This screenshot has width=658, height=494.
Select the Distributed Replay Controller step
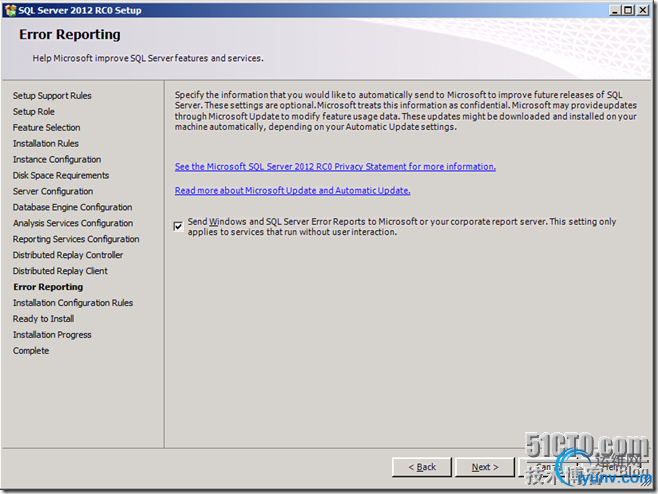[68, 255]
